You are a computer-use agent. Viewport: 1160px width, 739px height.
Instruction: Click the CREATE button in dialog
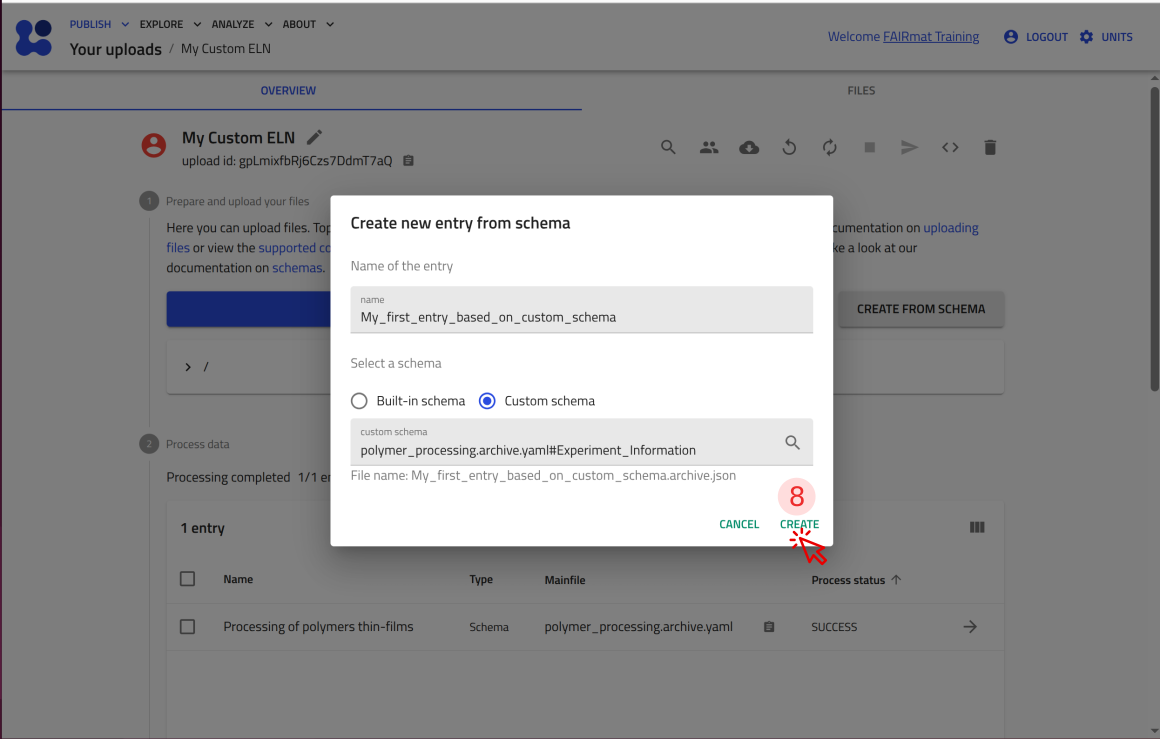click(799, 524)
